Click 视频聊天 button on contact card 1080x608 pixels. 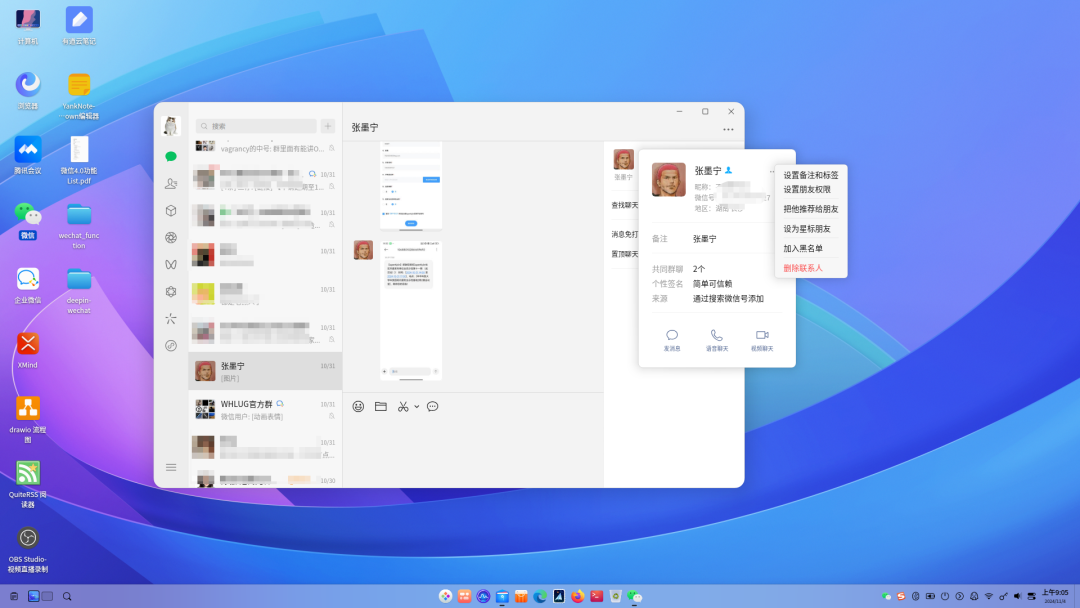pyautogui.click(x=762, y=340)
